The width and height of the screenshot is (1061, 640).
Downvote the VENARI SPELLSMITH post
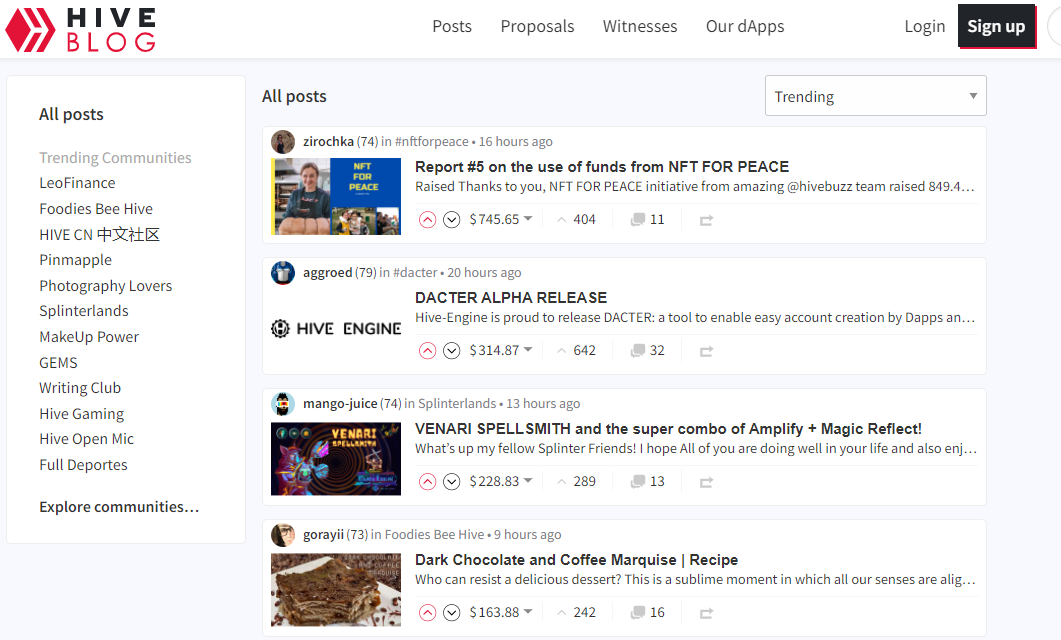451,482
